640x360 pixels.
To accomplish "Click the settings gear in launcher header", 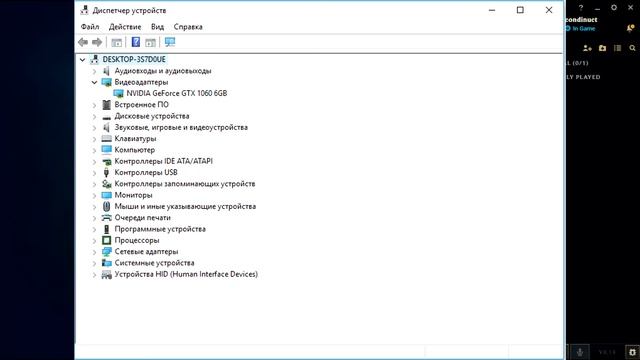I will click(x=614, y=7).
